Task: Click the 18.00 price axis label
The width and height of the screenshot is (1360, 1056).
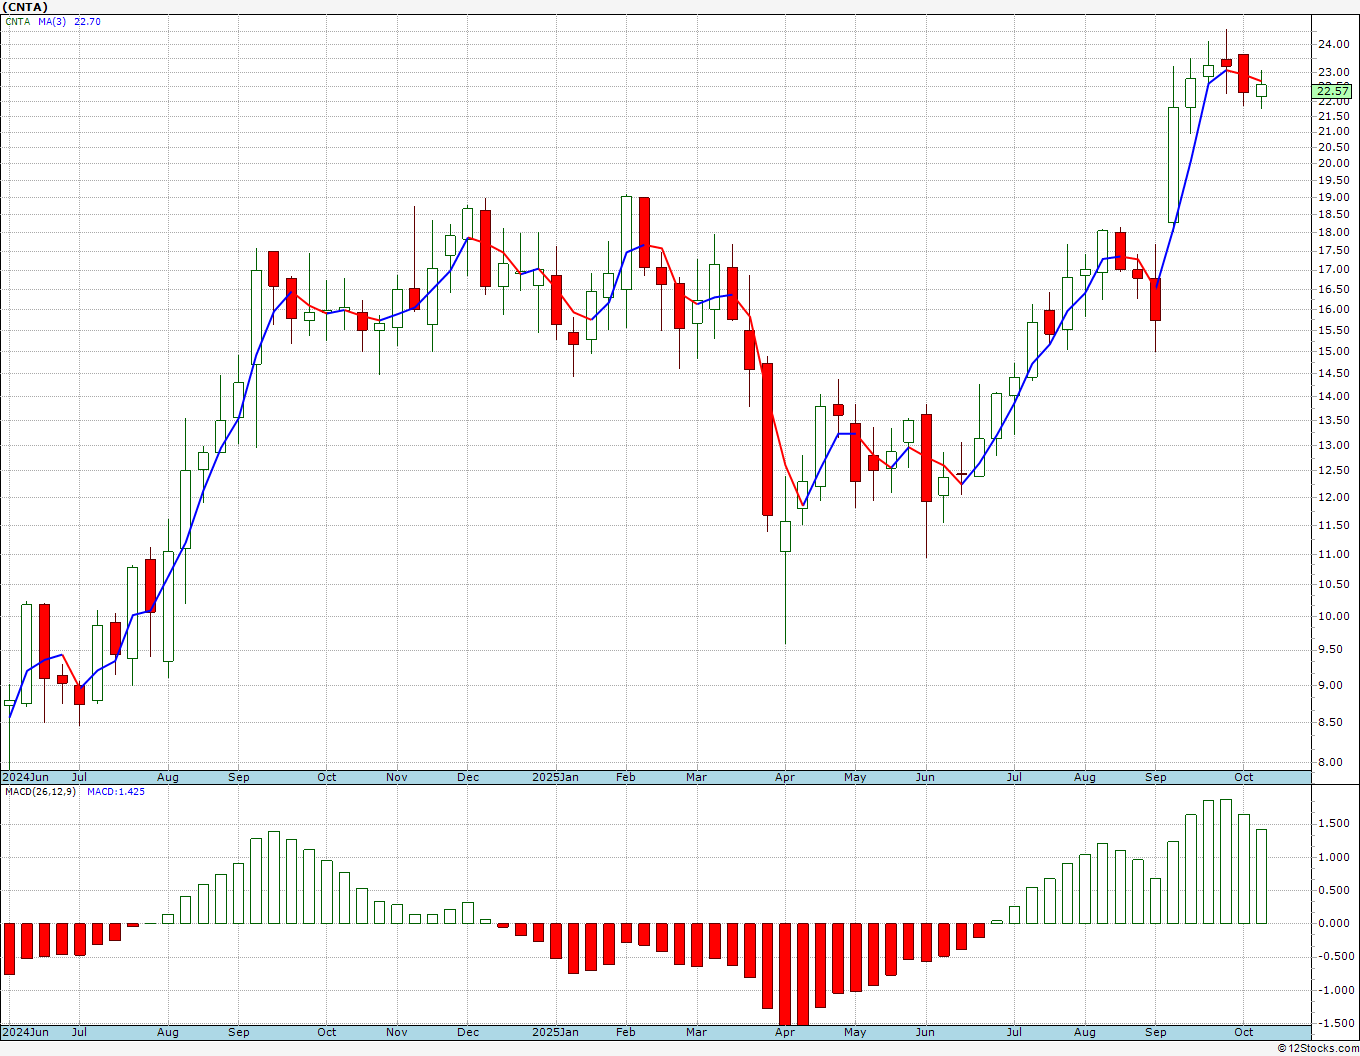Action: pos(1333,232)
